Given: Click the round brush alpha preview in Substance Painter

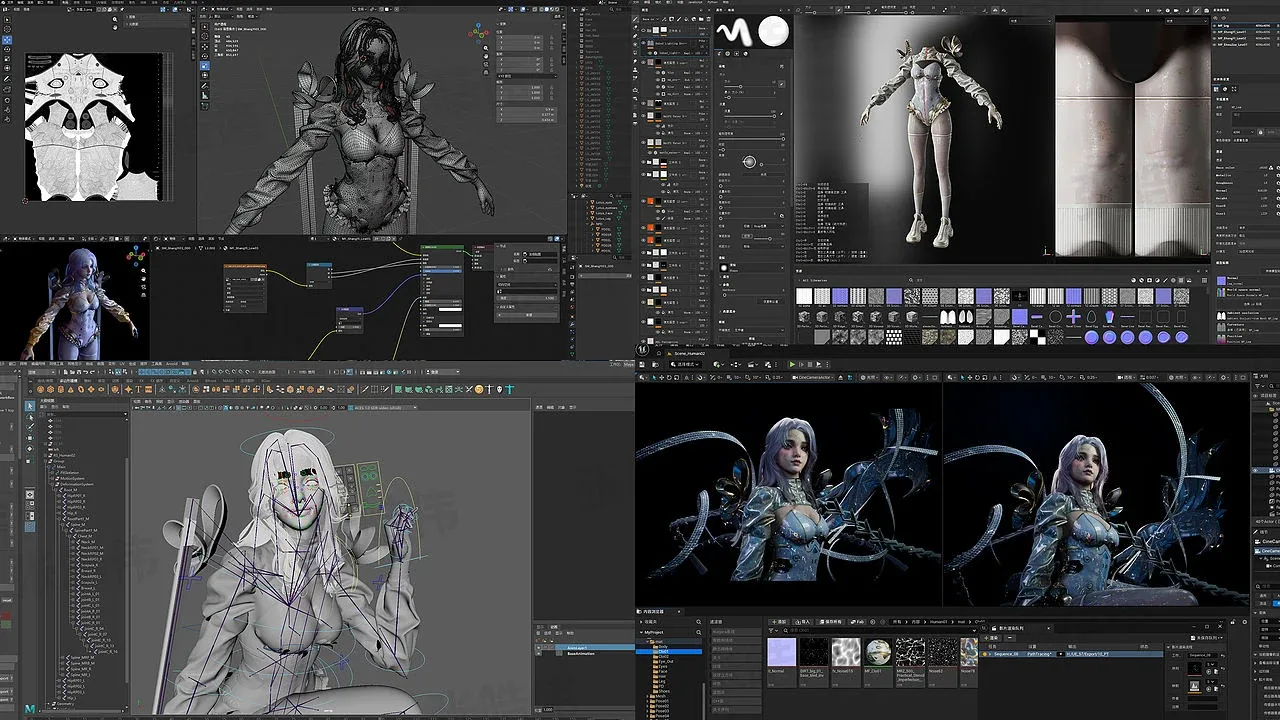Looking at the screenshot, I should (x=772, y=32).
